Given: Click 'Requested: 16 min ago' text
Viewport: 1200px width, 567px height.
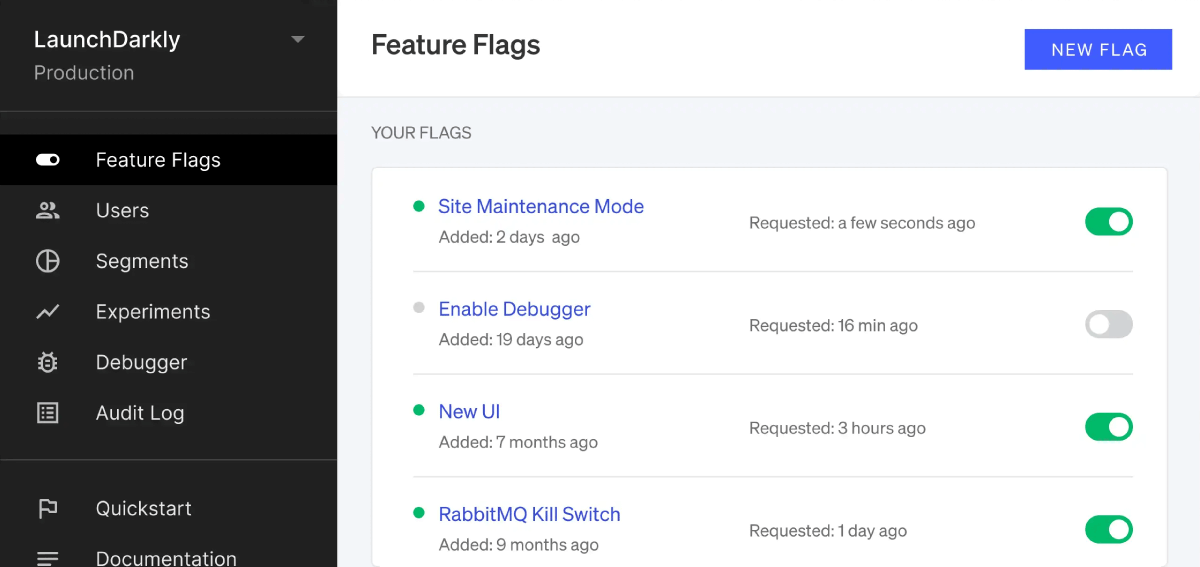Looking at the screenshot, I should 833,325.
